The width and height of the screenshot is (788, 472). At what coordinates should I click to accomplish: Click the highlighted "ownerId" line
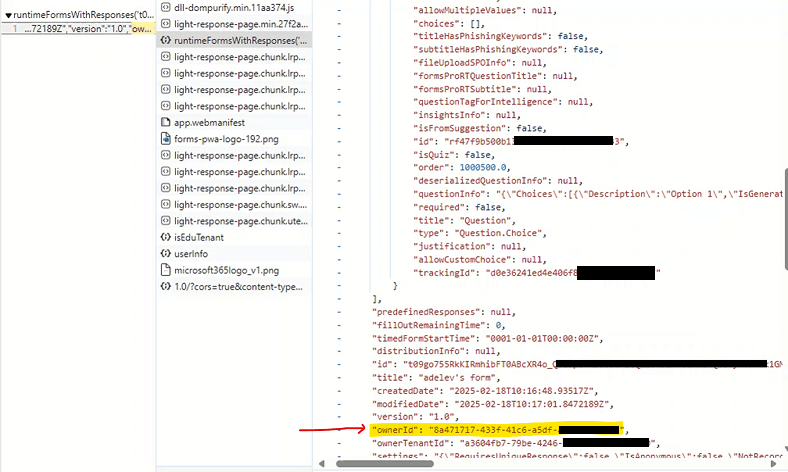[x=498, y=430]
